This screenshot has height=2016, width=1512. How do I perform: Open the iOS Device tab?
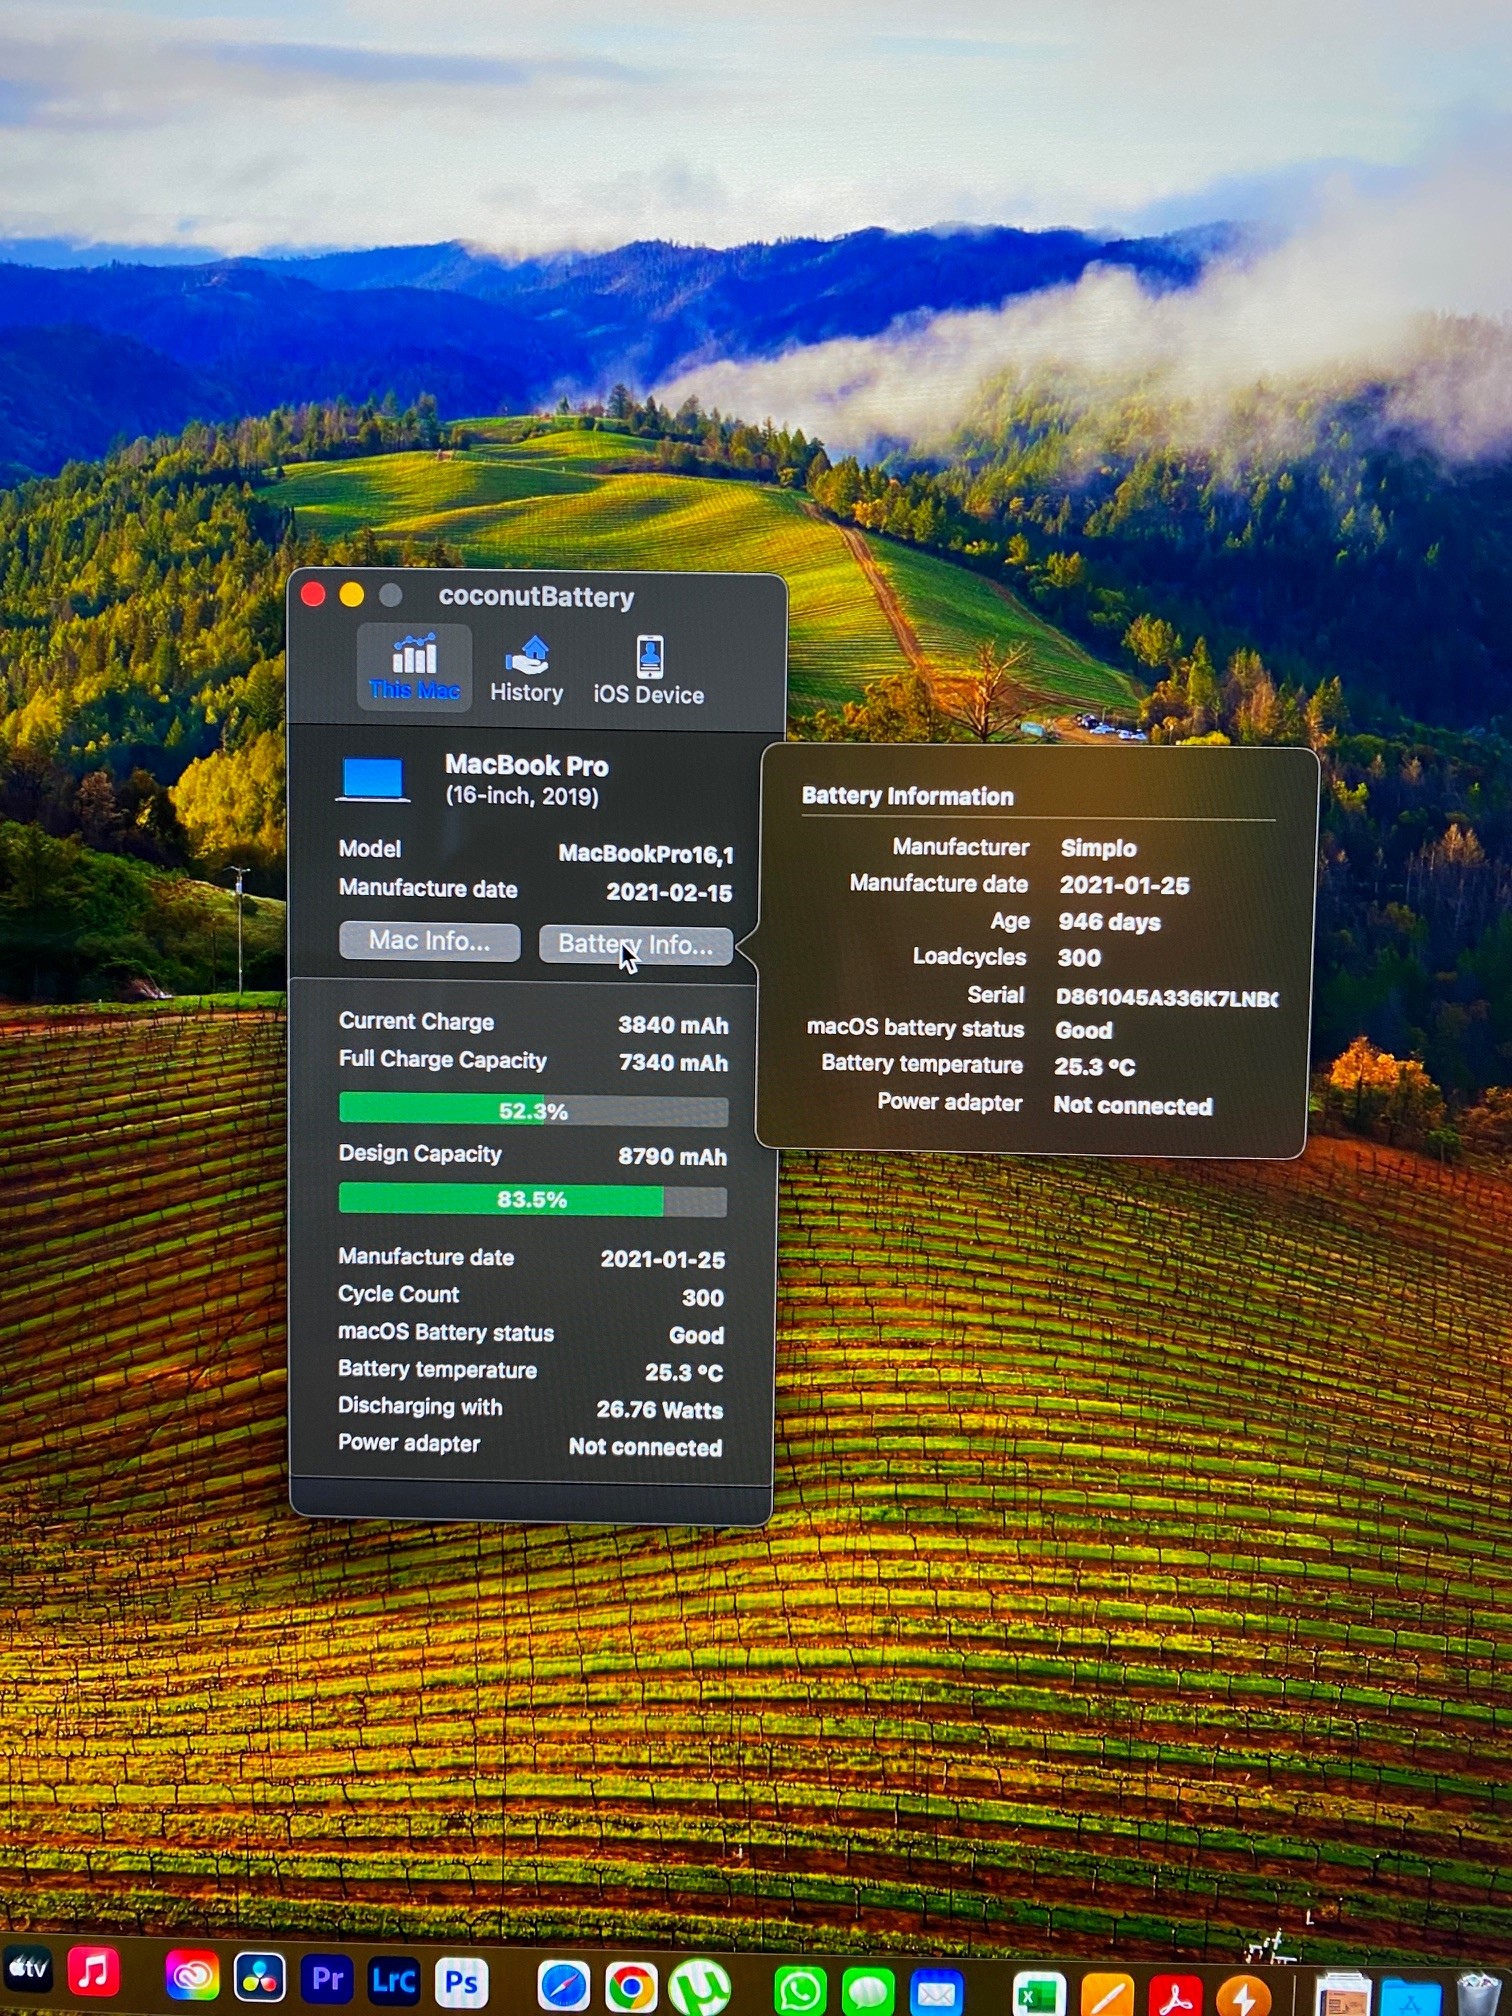coord(648,670)
